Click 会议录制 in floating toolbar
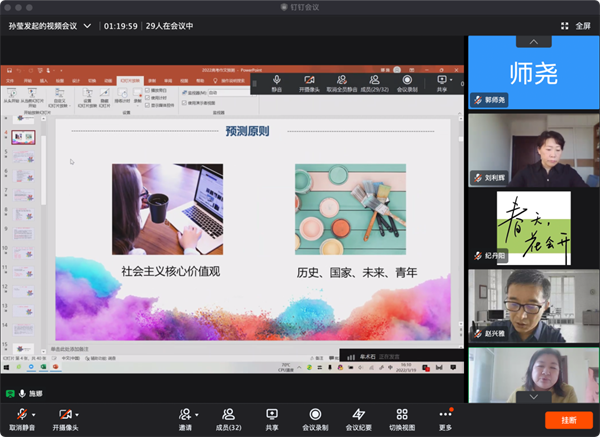This screenshot has width=600, height=437. [x=407, y=83]
